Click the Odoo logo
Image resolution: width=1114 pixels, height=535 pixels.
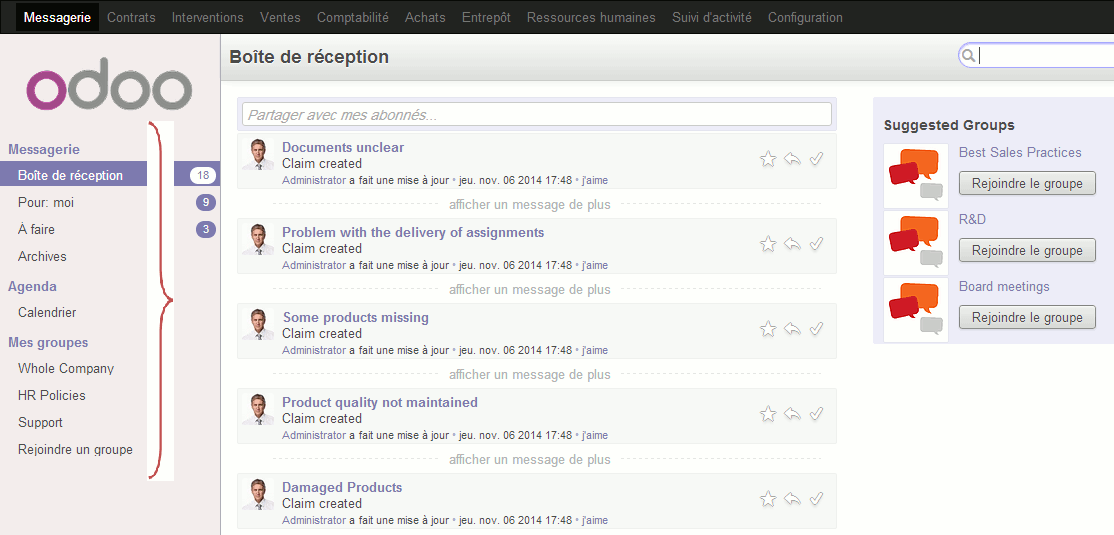109,83
